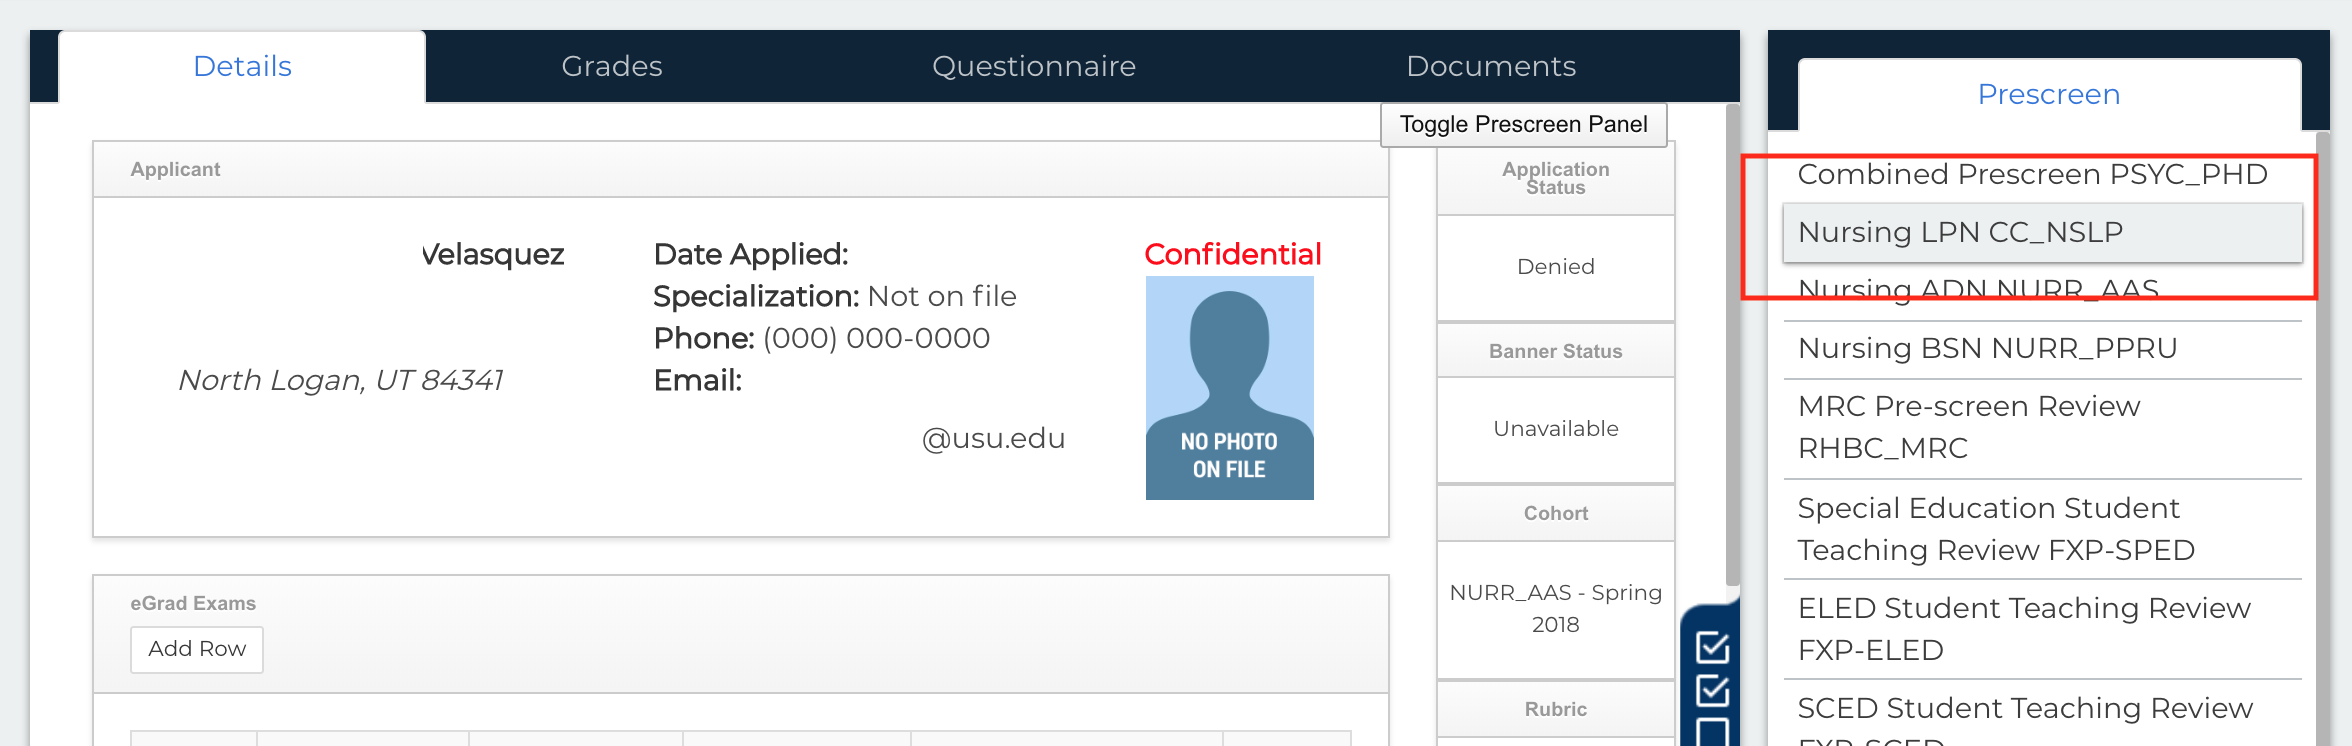View the Documents tab
The image size is (2352, 746).
[x=1490, y=67]
